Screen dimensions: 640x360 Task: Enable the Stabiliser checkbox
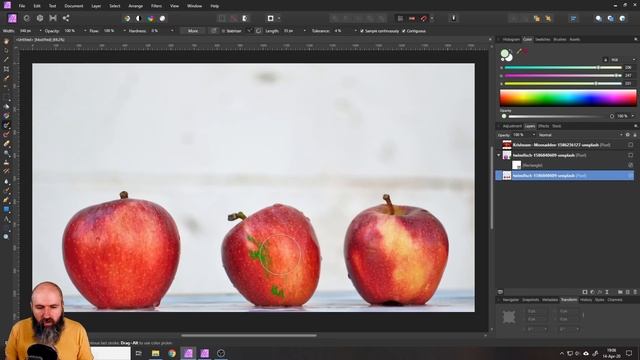pos(224,31)
